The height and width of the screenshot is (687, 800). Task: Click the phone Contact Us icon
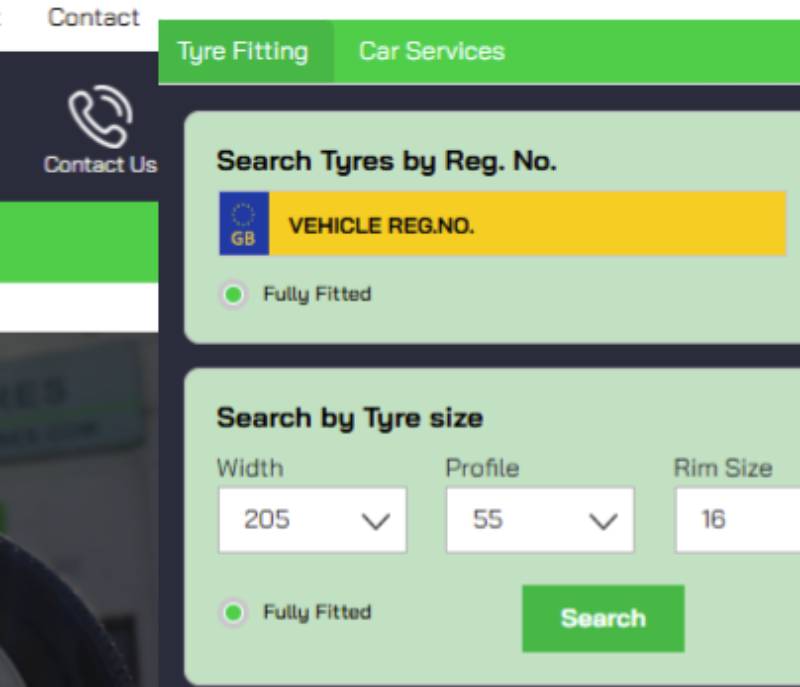tap(101, 116)
